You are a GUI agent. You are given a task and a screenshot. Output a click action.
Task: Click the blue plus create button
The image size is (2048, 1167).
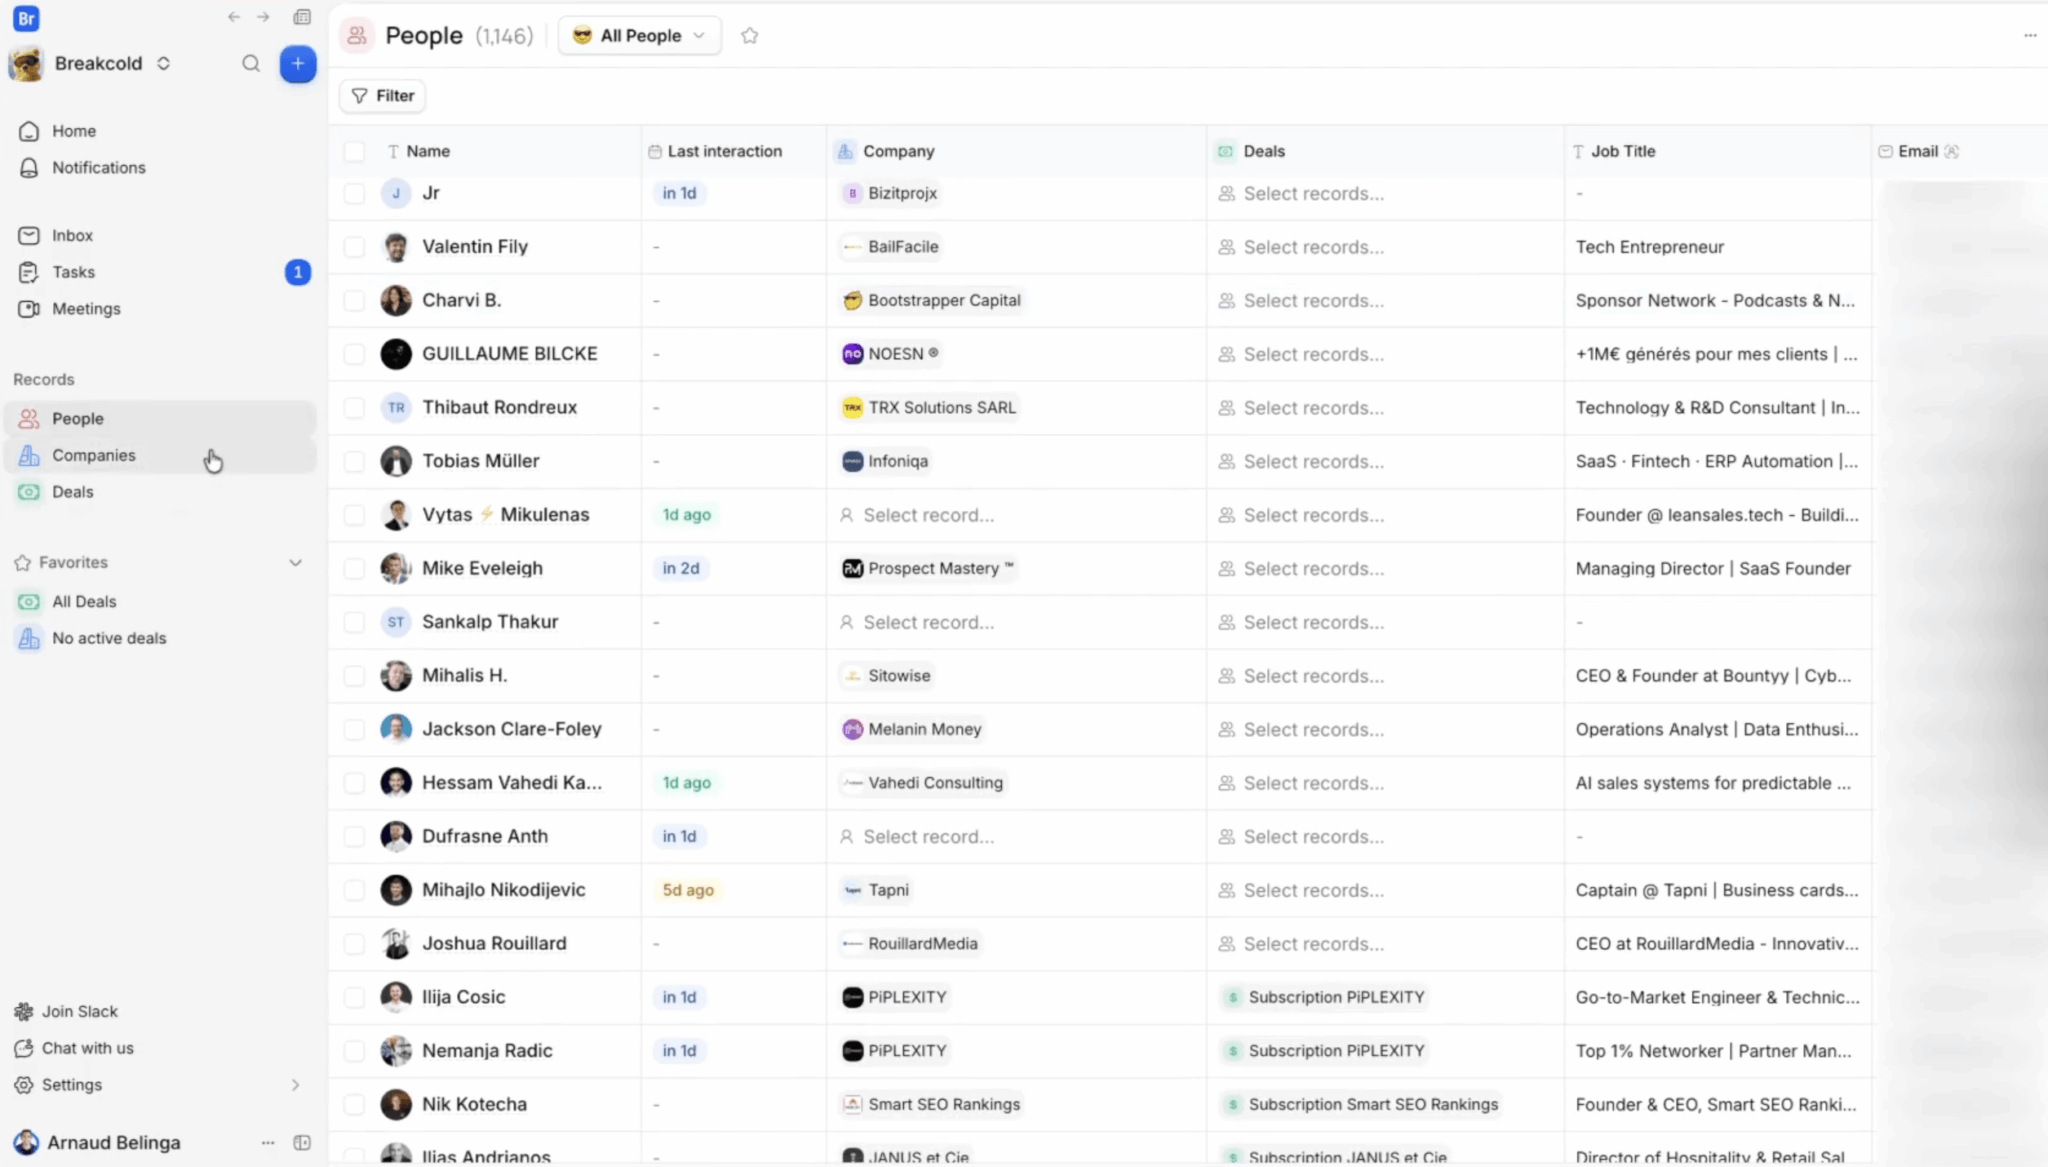(297, 64)
